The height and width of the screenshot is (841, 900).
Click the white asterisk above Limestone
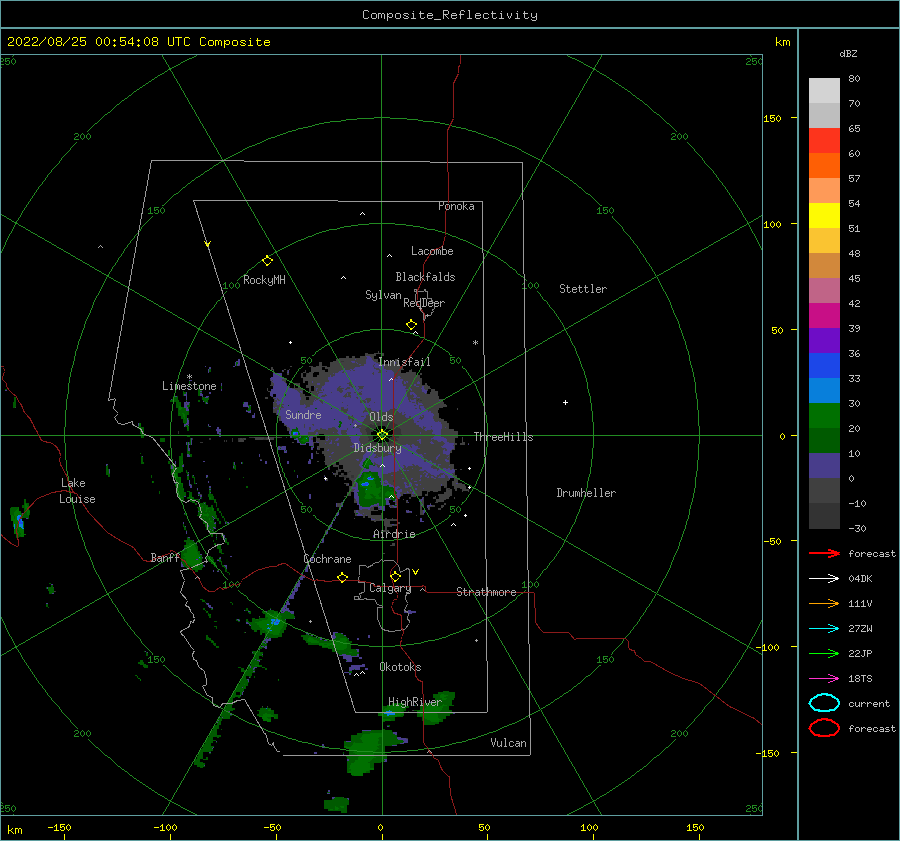(x=189, y=377)
